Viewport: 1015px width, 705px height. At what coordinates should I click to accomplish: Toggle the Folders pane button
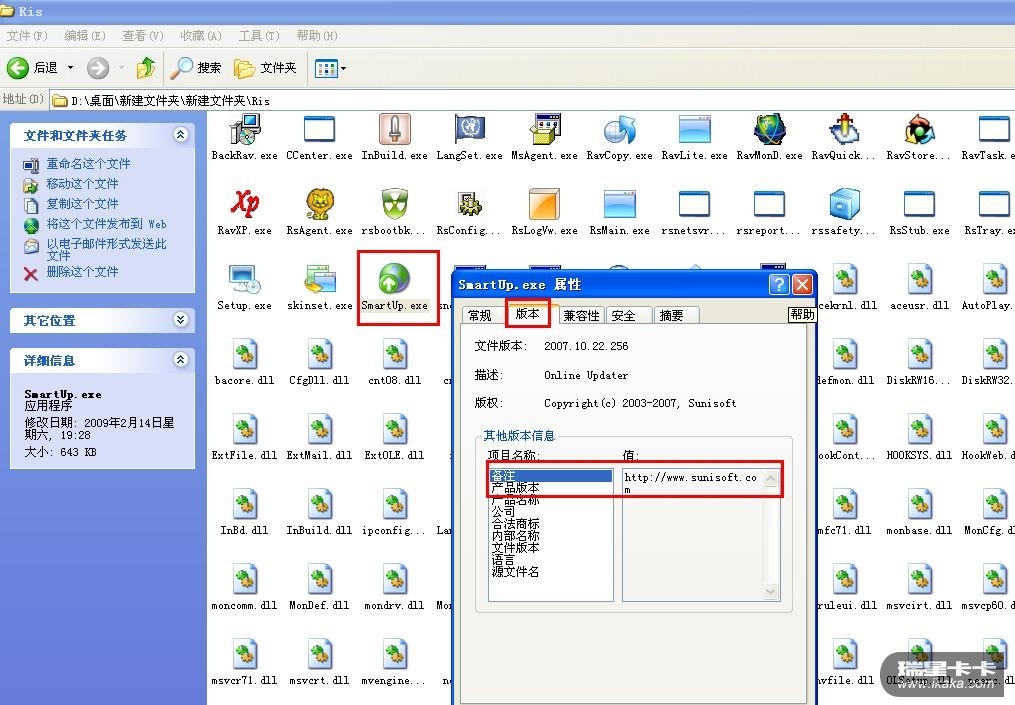[265, 67]
